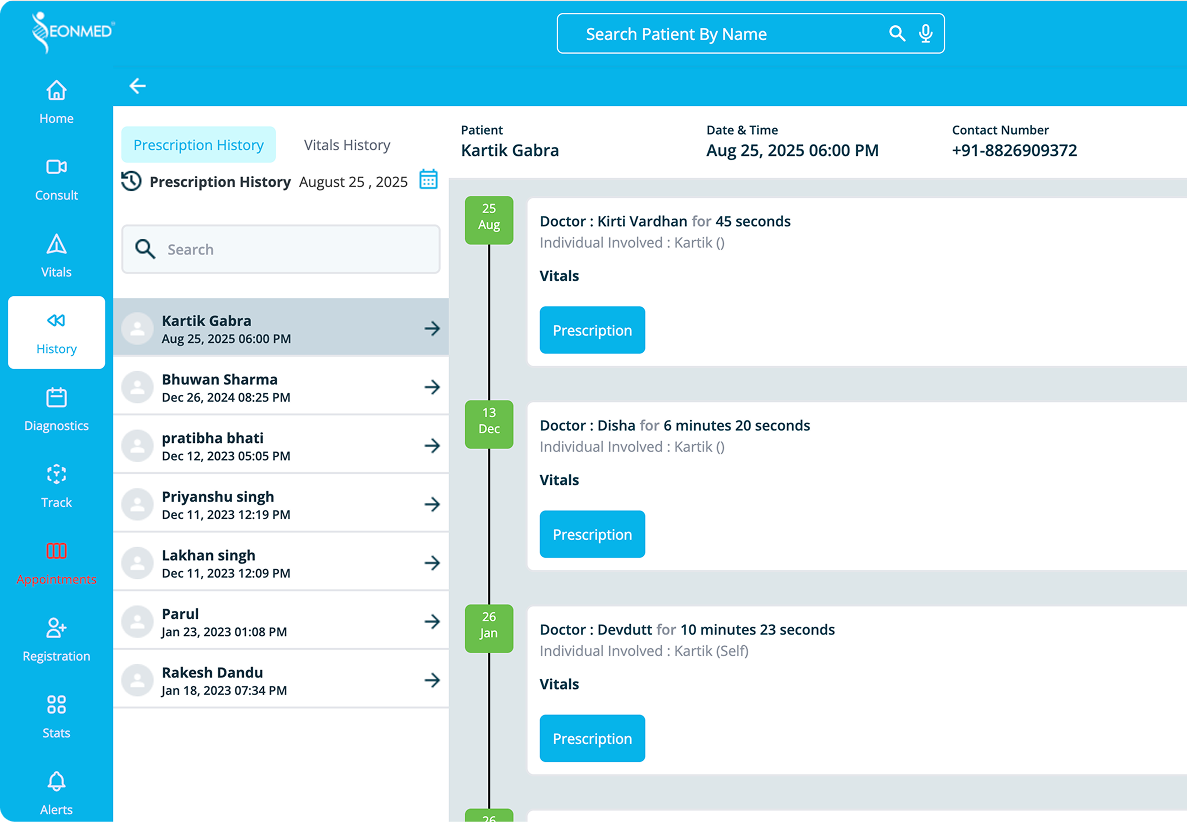Click the arrow for Bhuwan Sharma

point(431,387)
